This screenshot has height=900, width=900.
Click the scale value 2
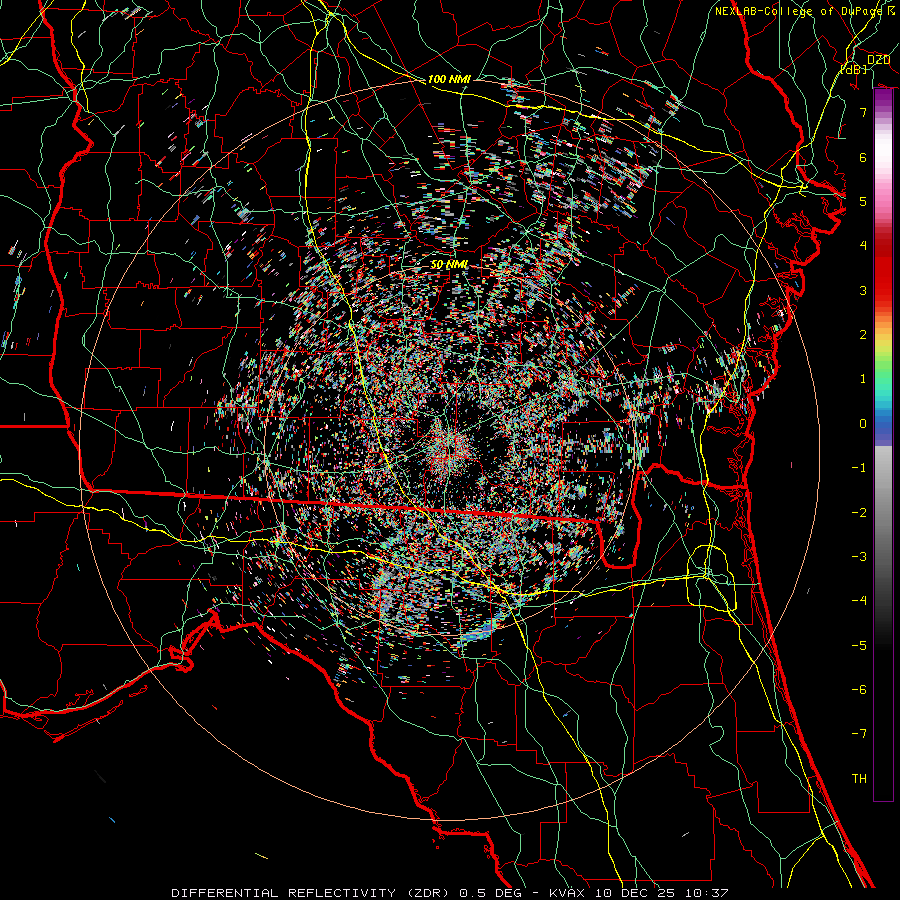(863, 334)
